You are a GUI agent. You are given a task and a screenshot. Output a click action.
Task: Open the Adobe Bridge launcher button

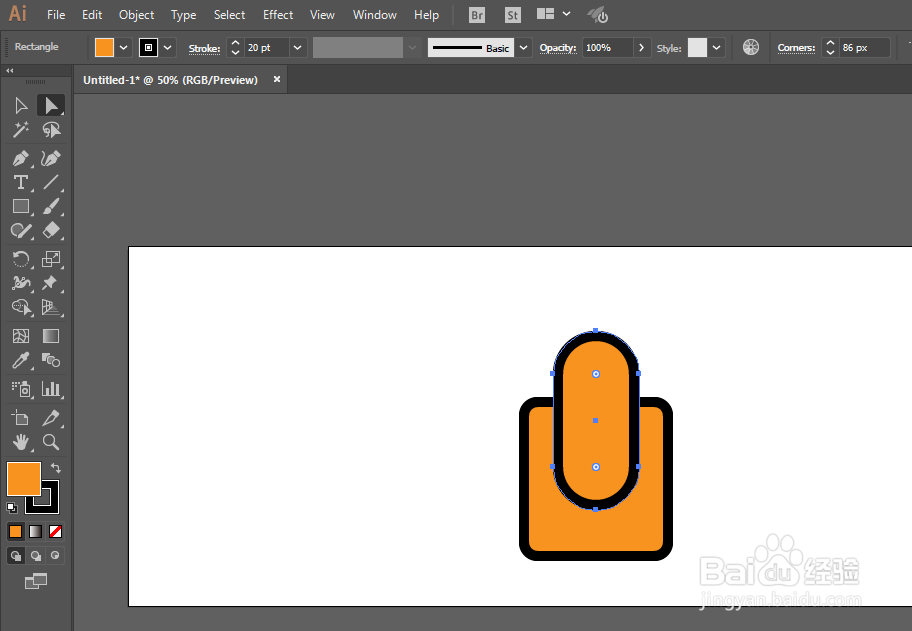point(476,14)
